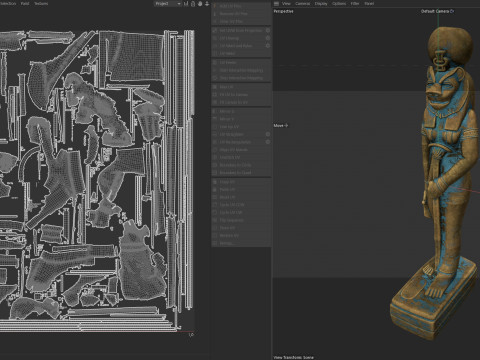Choose Flip Sequence
480x360 pixels.
pyautogui.click(x=241, y=220)
